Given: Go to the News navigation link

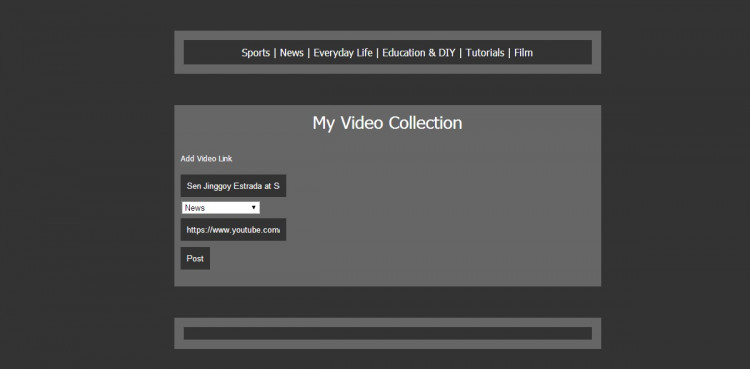Looking at the screenshot, I should click(291, 53).
